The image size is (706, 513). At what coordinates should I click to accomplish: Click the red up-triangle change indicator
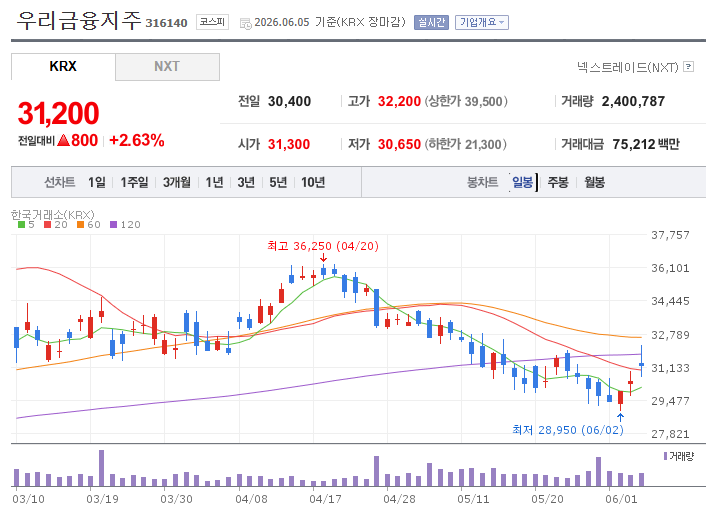[x=63, y=141]
